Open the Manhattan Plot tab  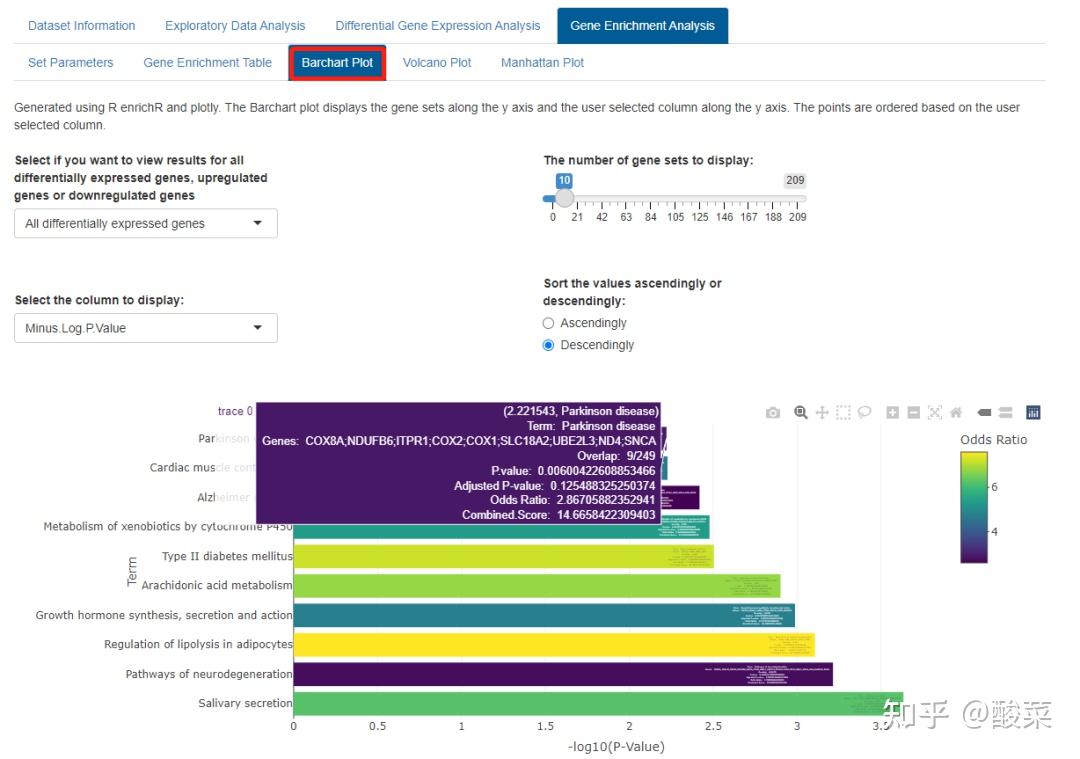coord(542,62)
